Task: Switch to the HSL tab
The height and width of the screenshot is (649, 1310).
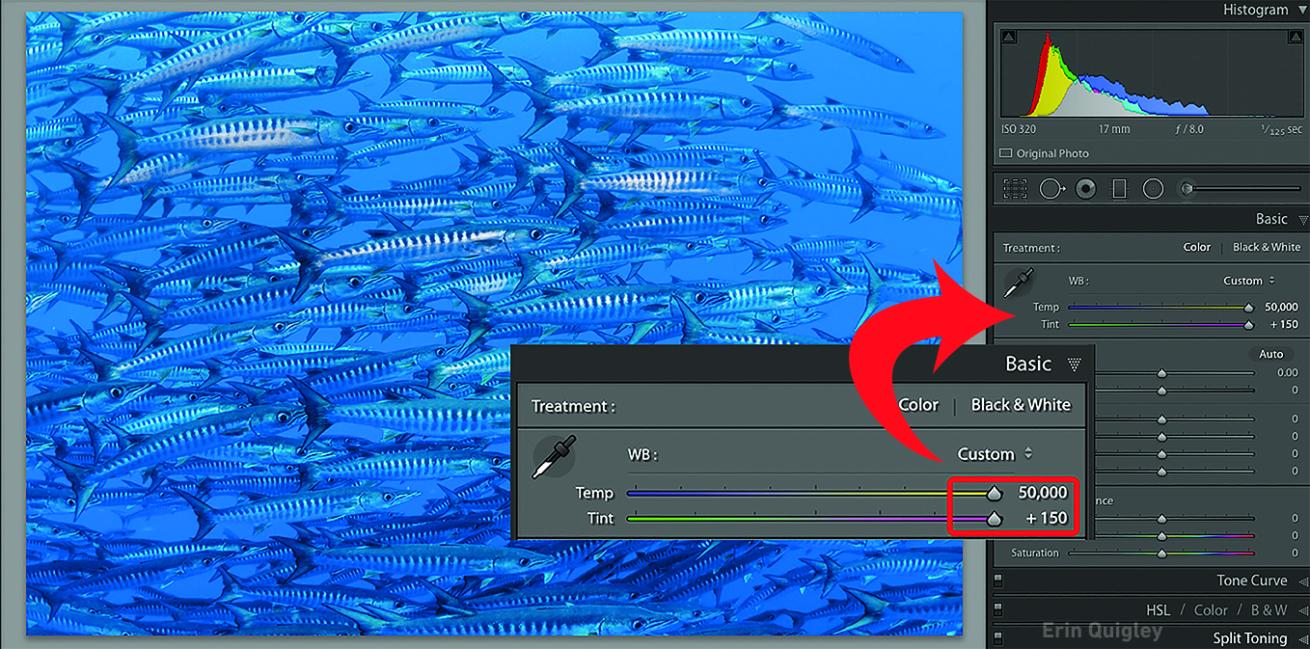Action: click(1158, 610)
